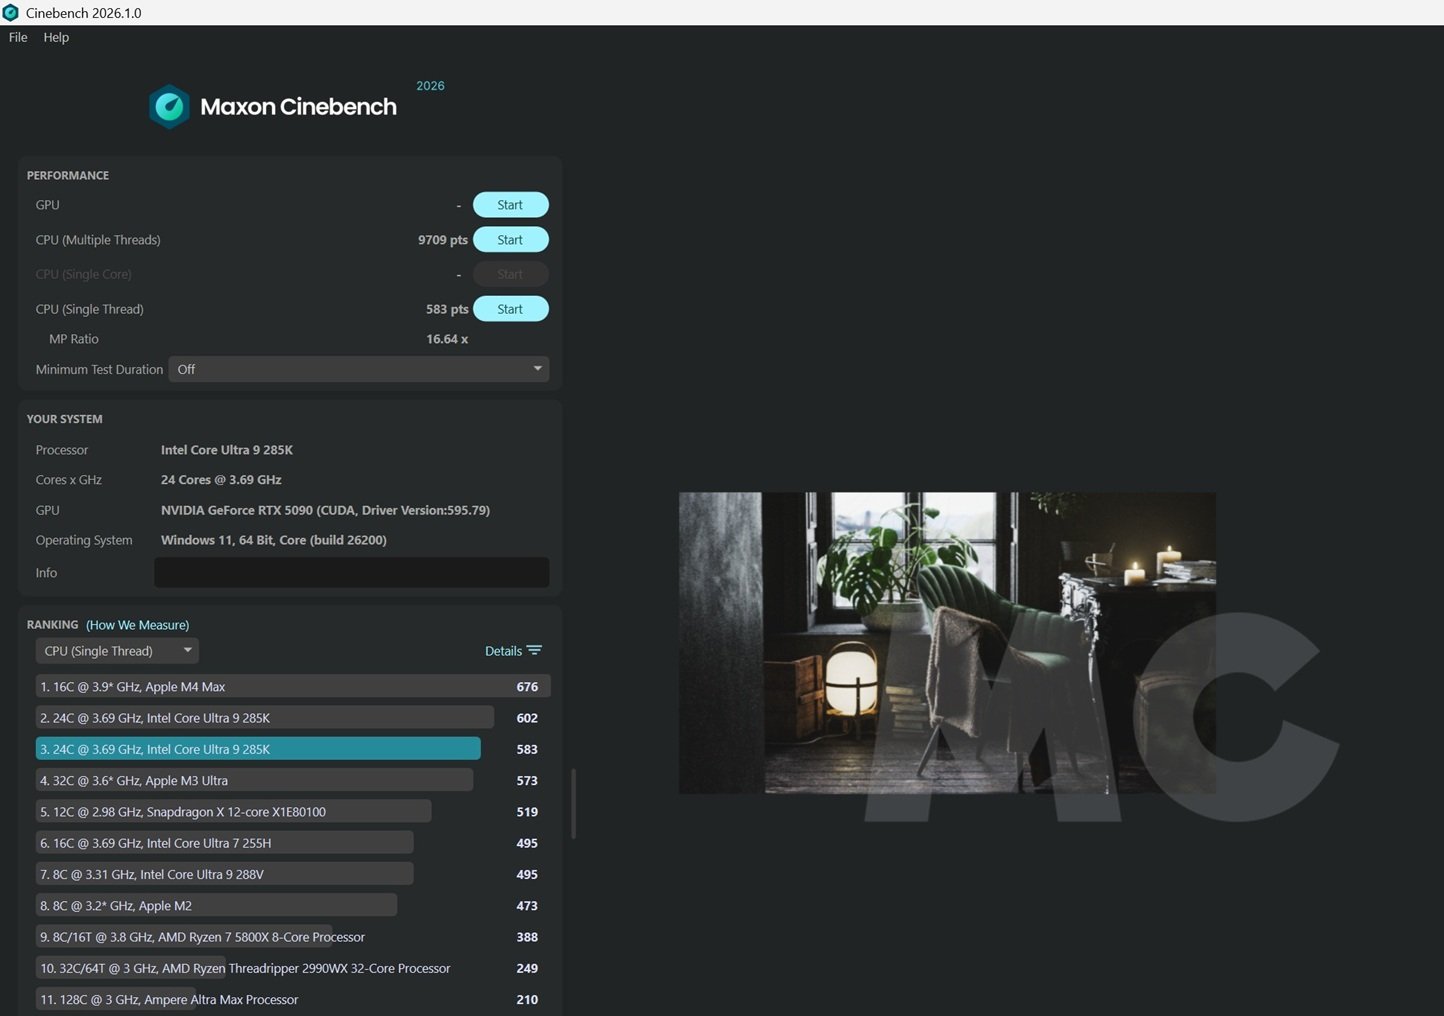Click the Maxon Cinebench logo icon
Viewport: 1444px width, 1016px height.
169,107
